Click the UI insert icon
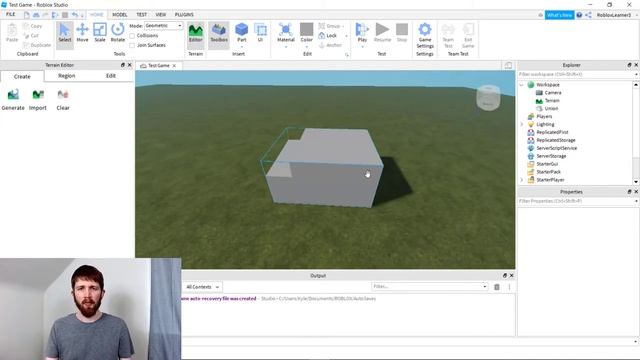Viewport: 640px width, 360px height. pos(260,33)
